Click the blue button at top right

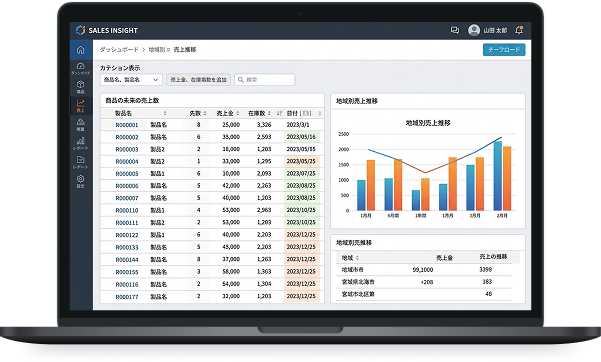tap(504, 49)
